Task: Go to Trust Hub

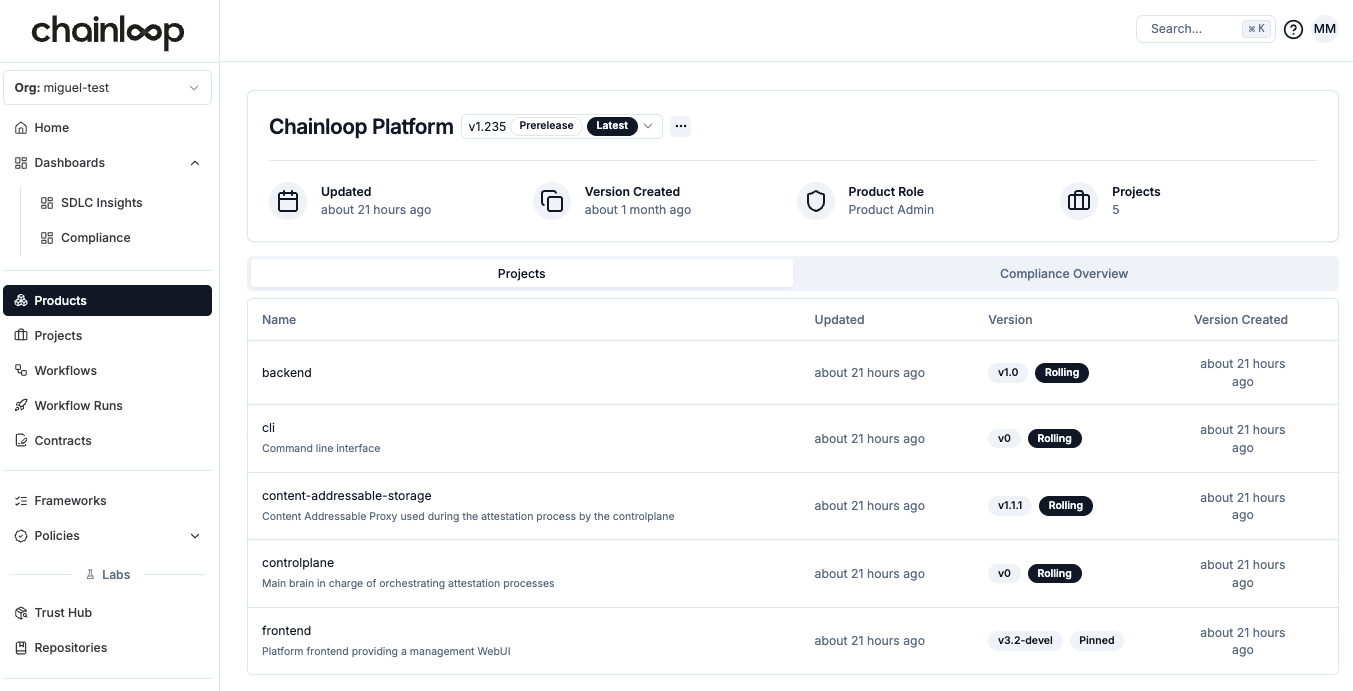Action: [61, 612]
